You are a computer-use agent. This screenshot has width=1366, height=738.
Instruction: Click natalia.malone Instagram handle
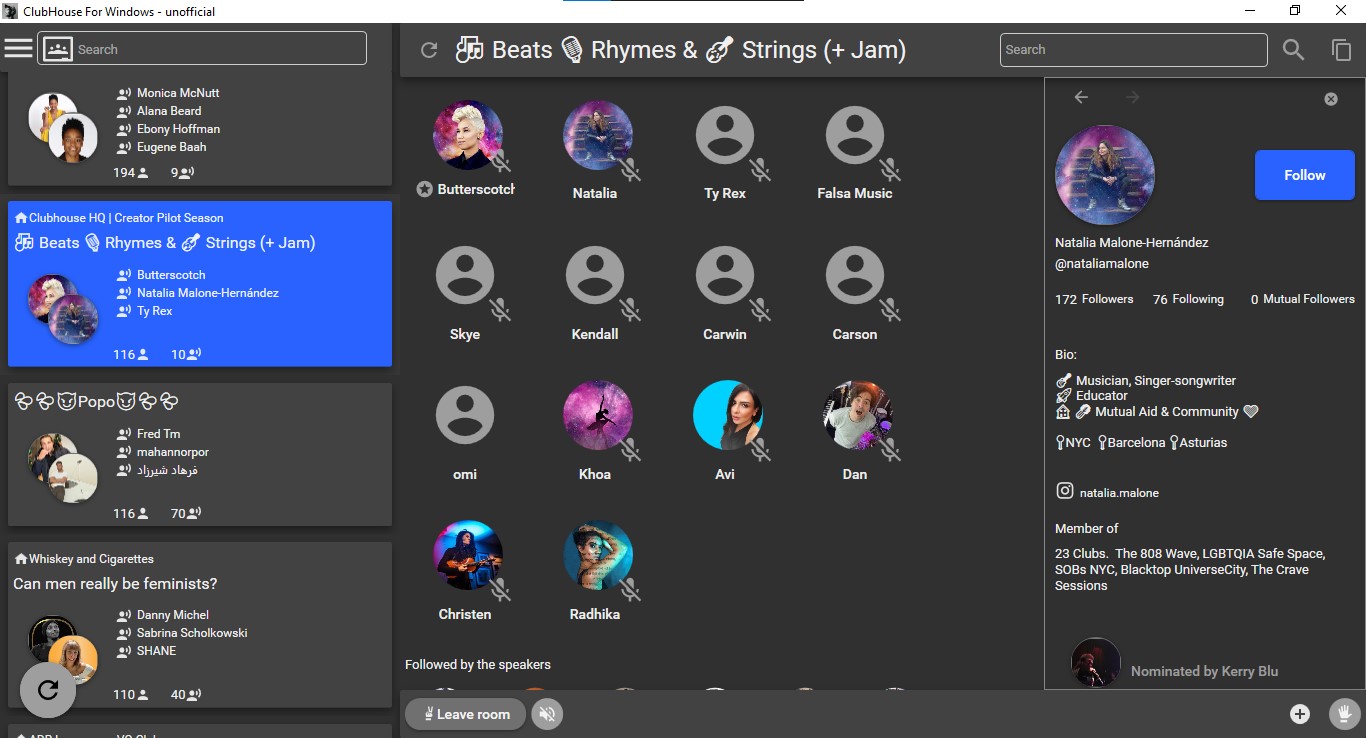(x=1119, y=493)
